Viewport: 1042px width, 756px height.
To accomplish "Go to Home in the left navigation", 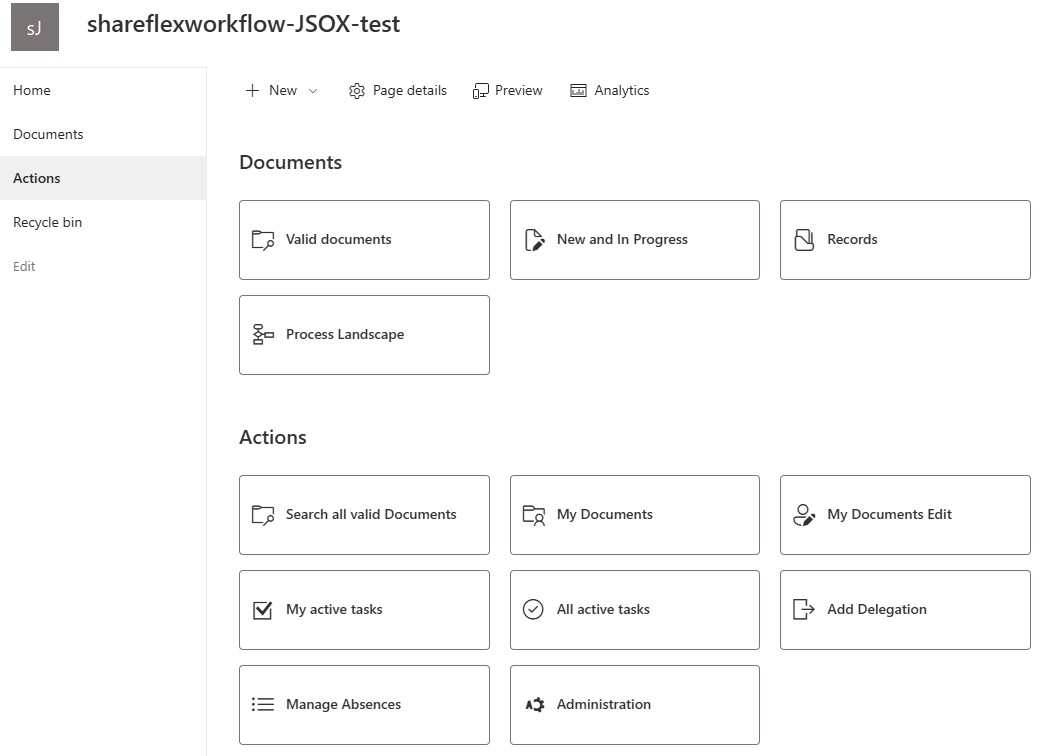I will [32, 90].
